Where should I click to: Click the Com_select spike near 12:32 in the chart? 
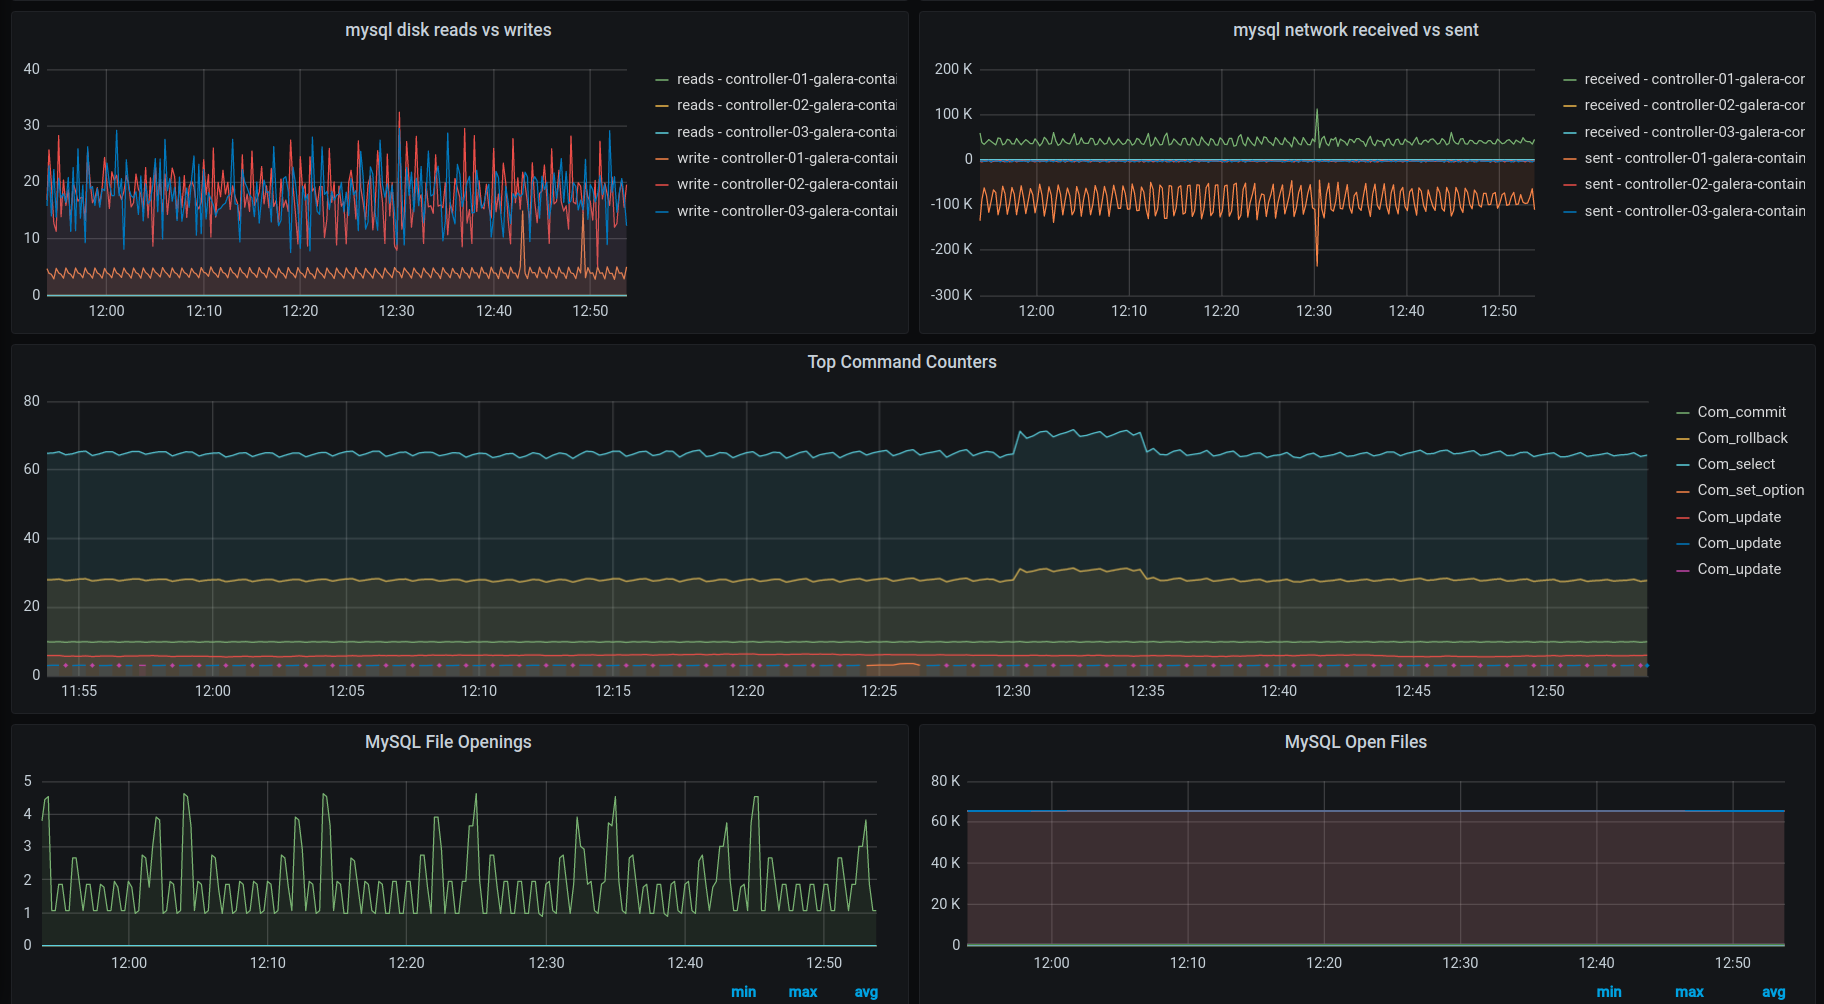[x=1075, y=431]
